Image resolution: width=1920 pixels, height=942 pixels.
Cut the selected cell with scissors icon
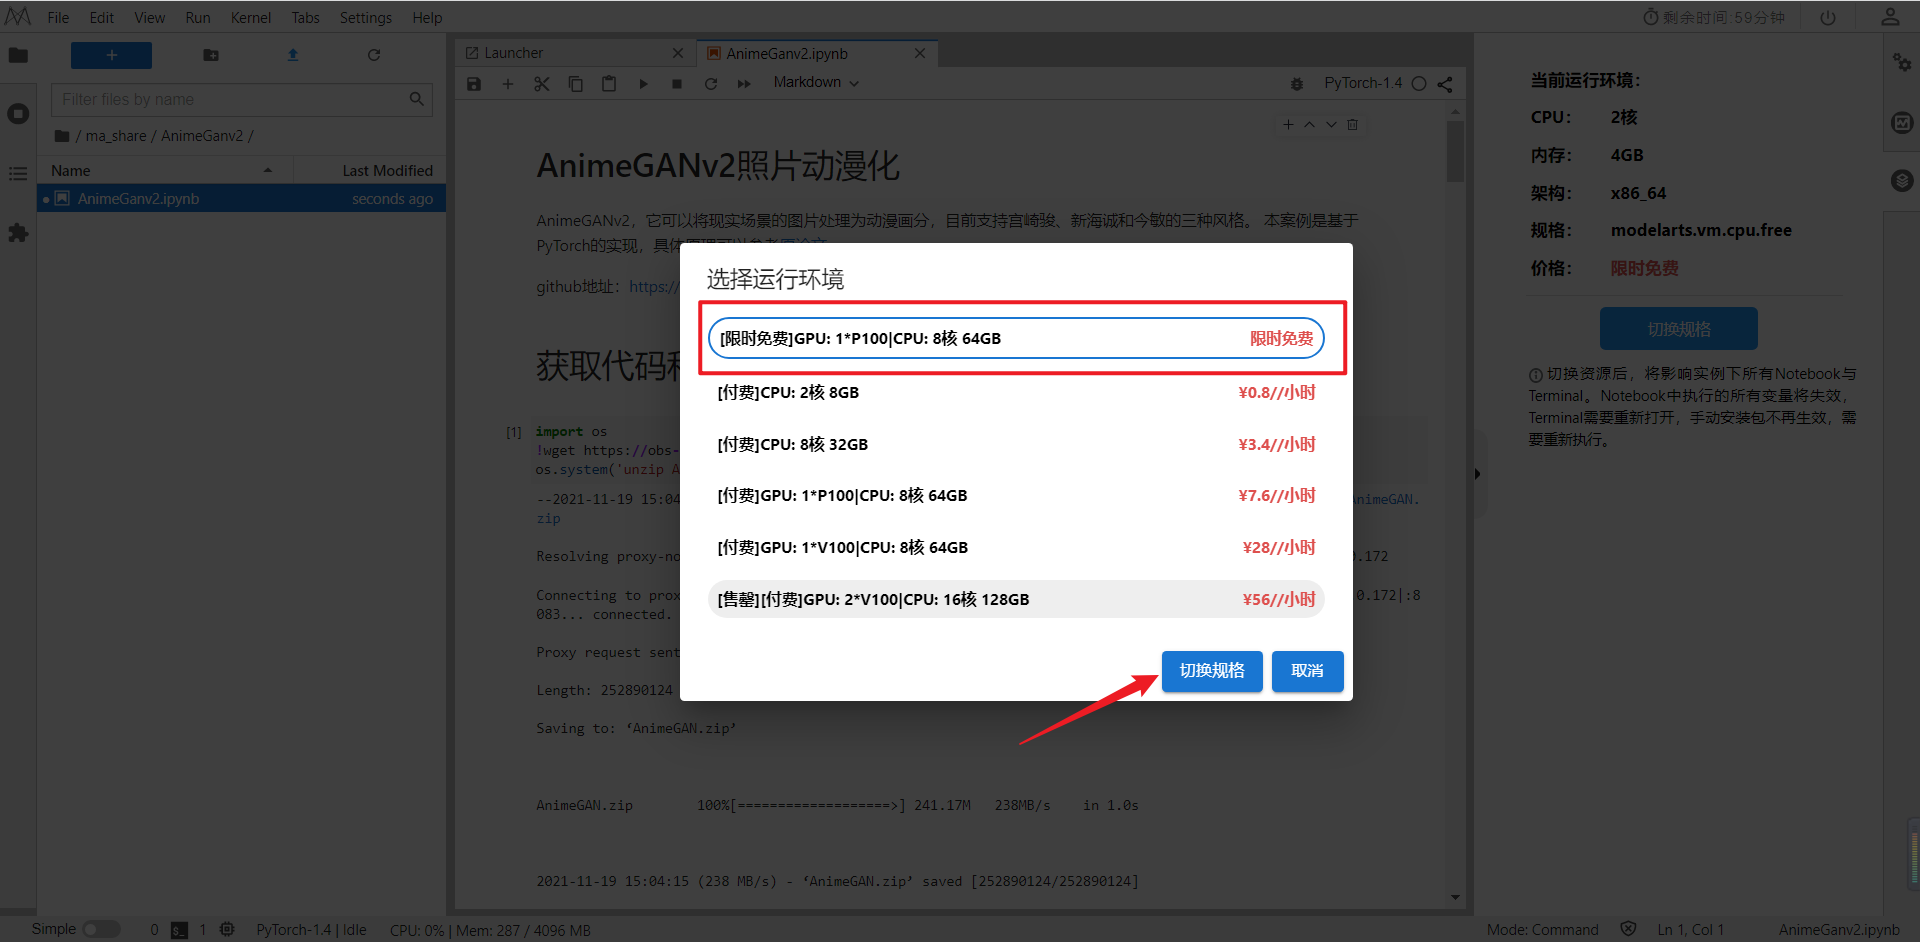click(x=542, y=84)
